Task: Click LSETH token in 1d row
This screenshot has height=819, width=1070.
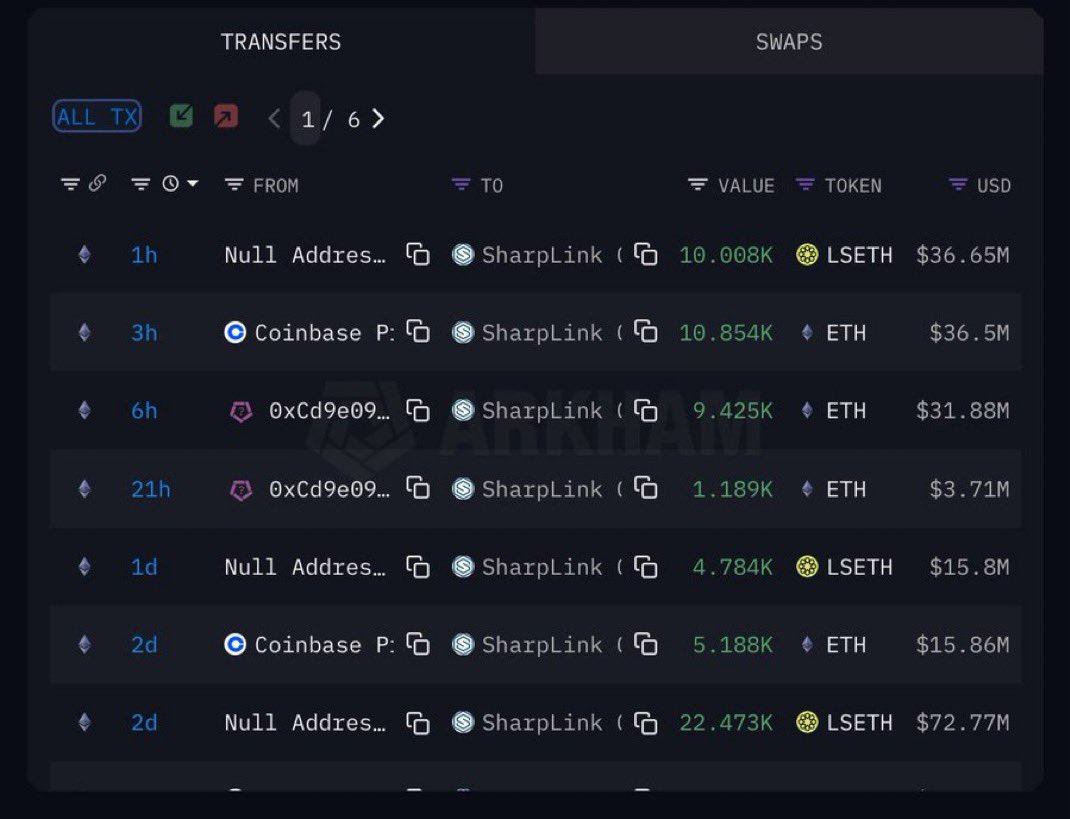Action: tap(844, 567)
